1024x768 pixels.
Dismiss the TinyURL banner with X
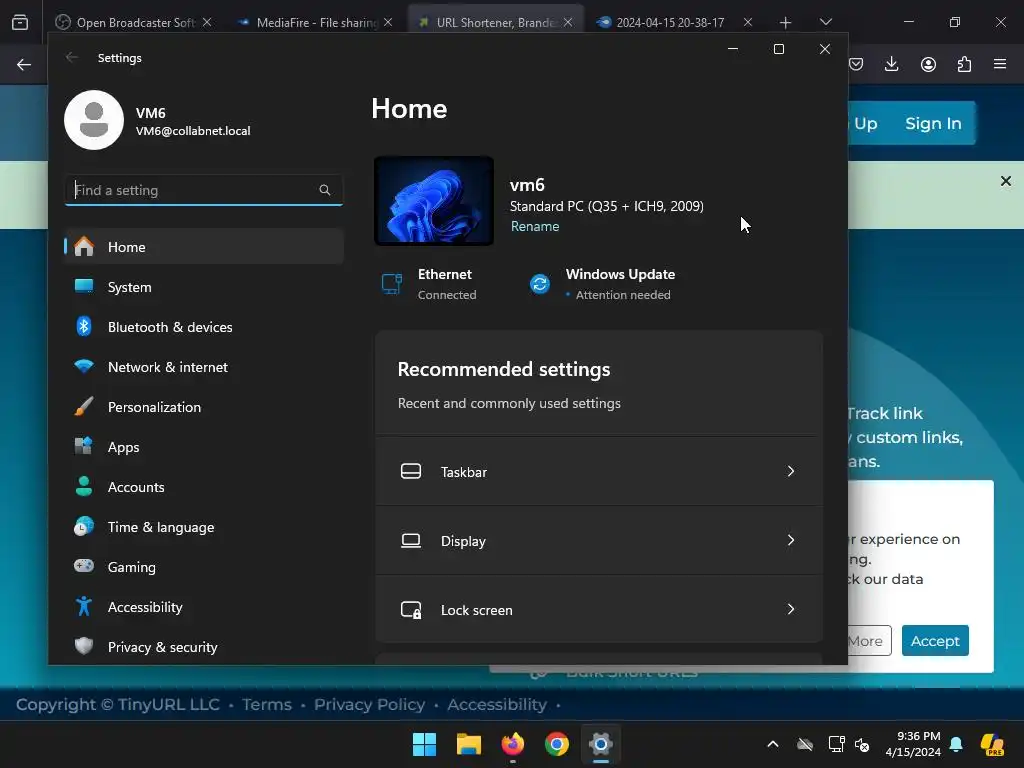1006,181
